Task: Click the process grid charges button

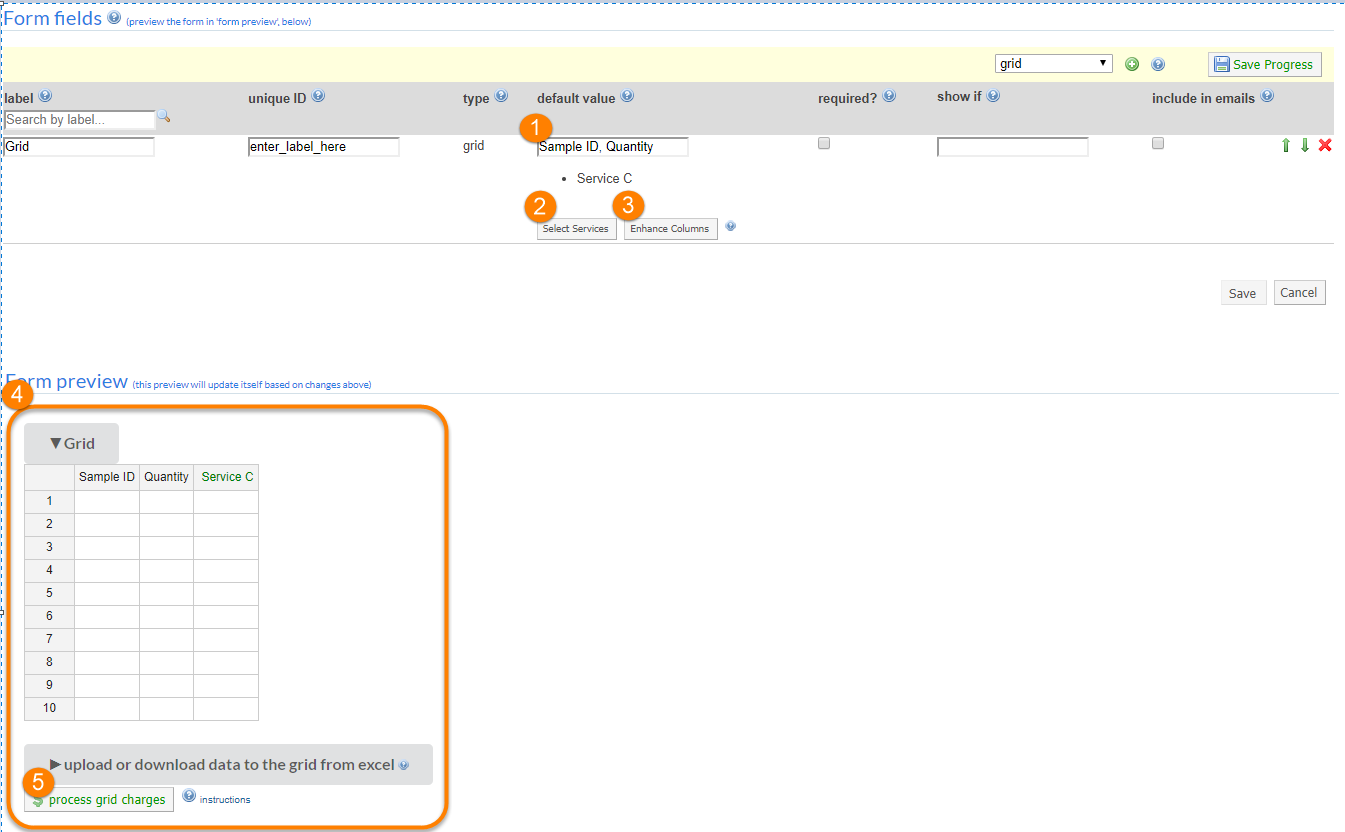Action: 99,799
